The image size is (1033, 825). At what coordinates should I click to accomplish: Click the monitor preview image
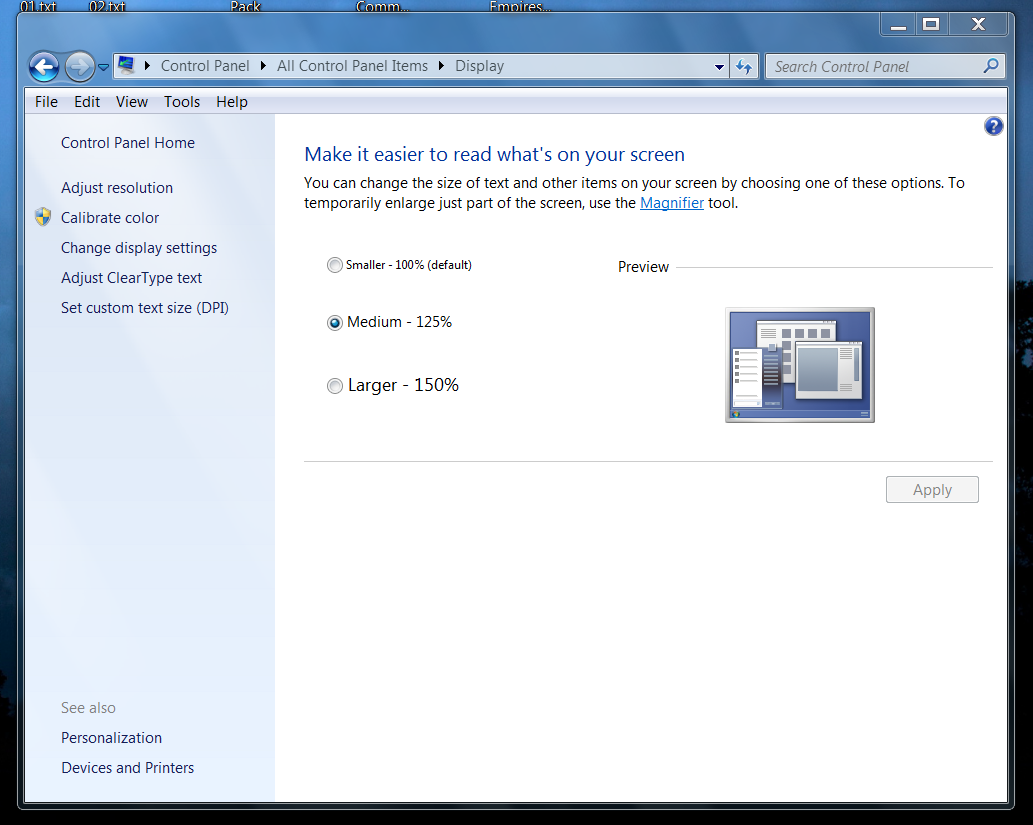click(x=799, y=365)
